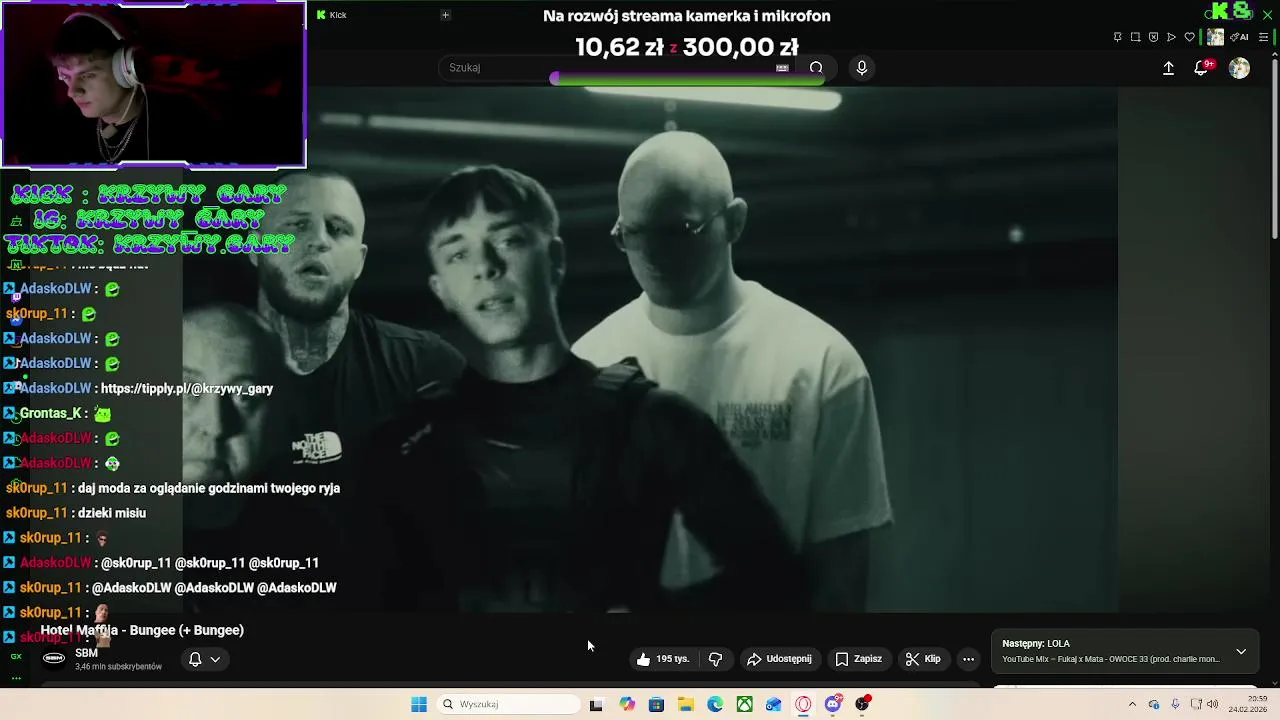Dislike the video with thumbs-down icon
Screen dimensions: 1280x720
pos(715,659)
